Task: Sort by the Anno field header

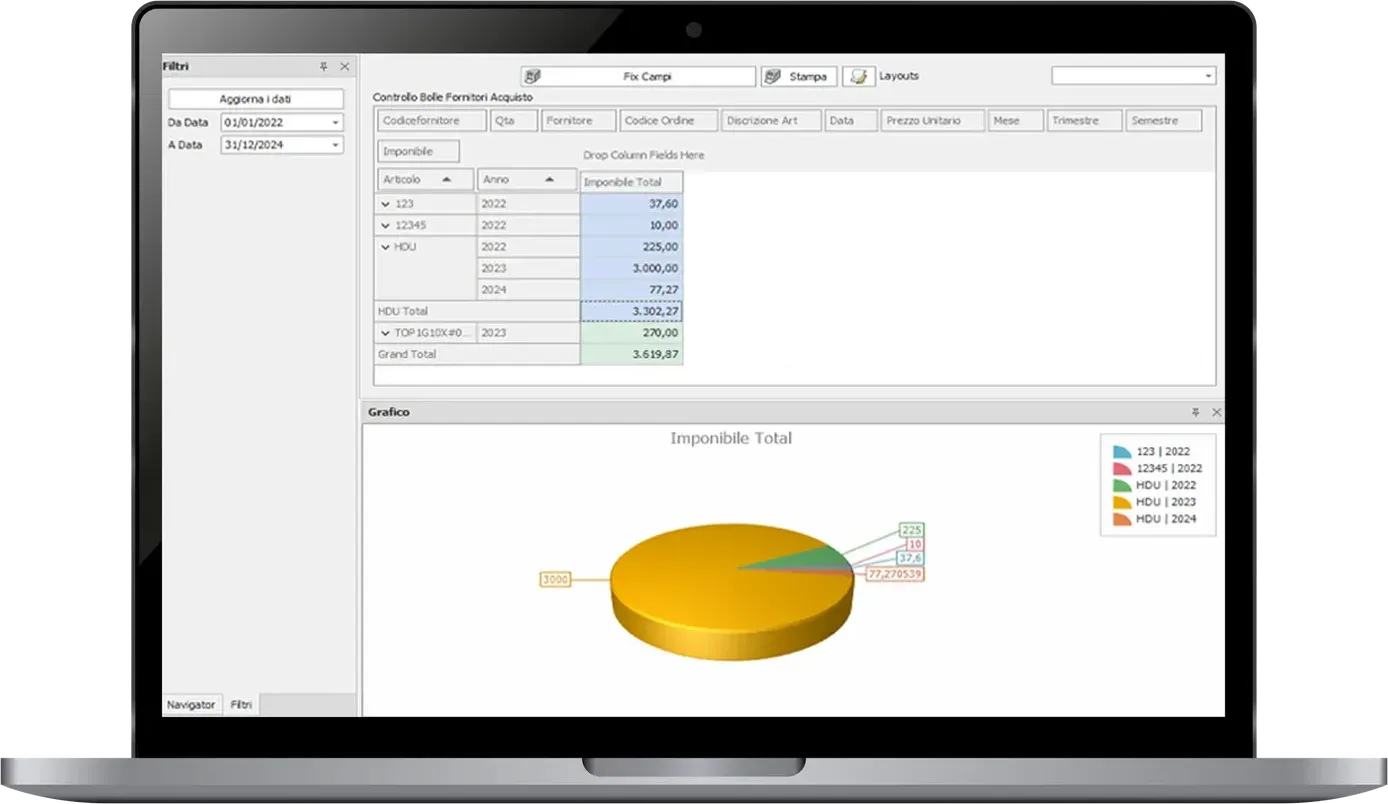Action: [x=527, y=180]
